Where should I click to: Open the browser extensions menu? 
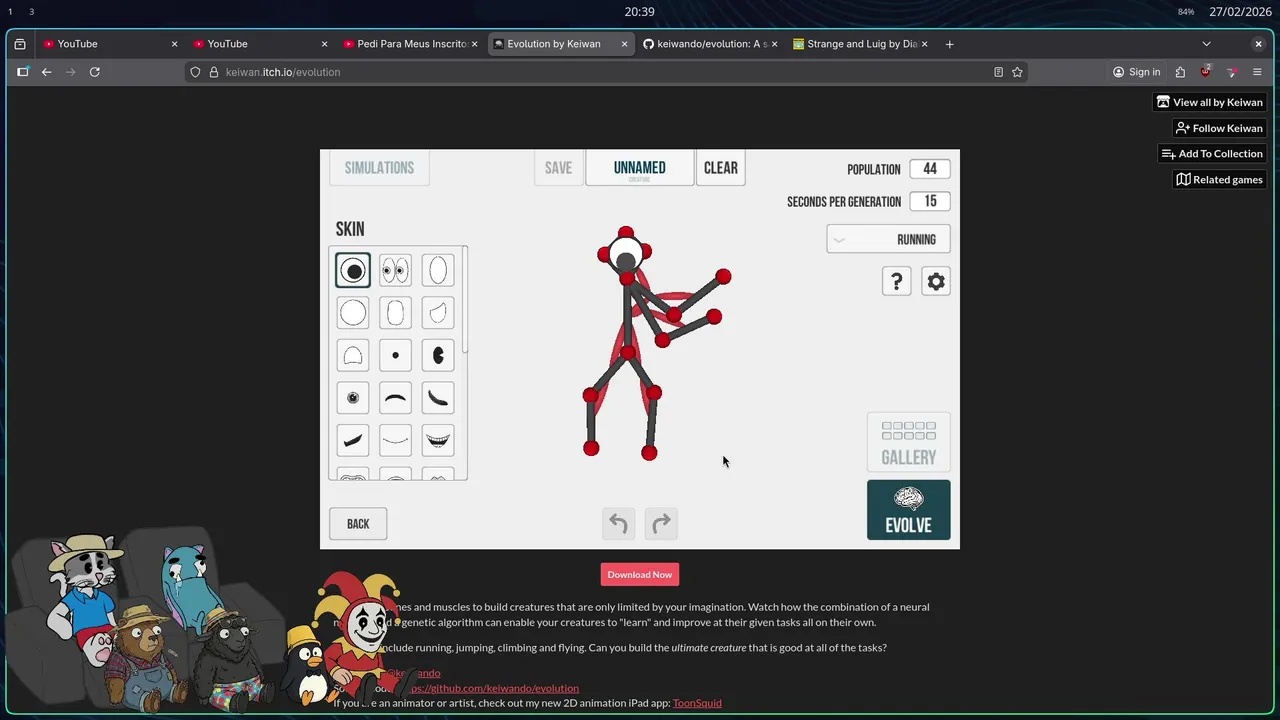[1180, 72]
